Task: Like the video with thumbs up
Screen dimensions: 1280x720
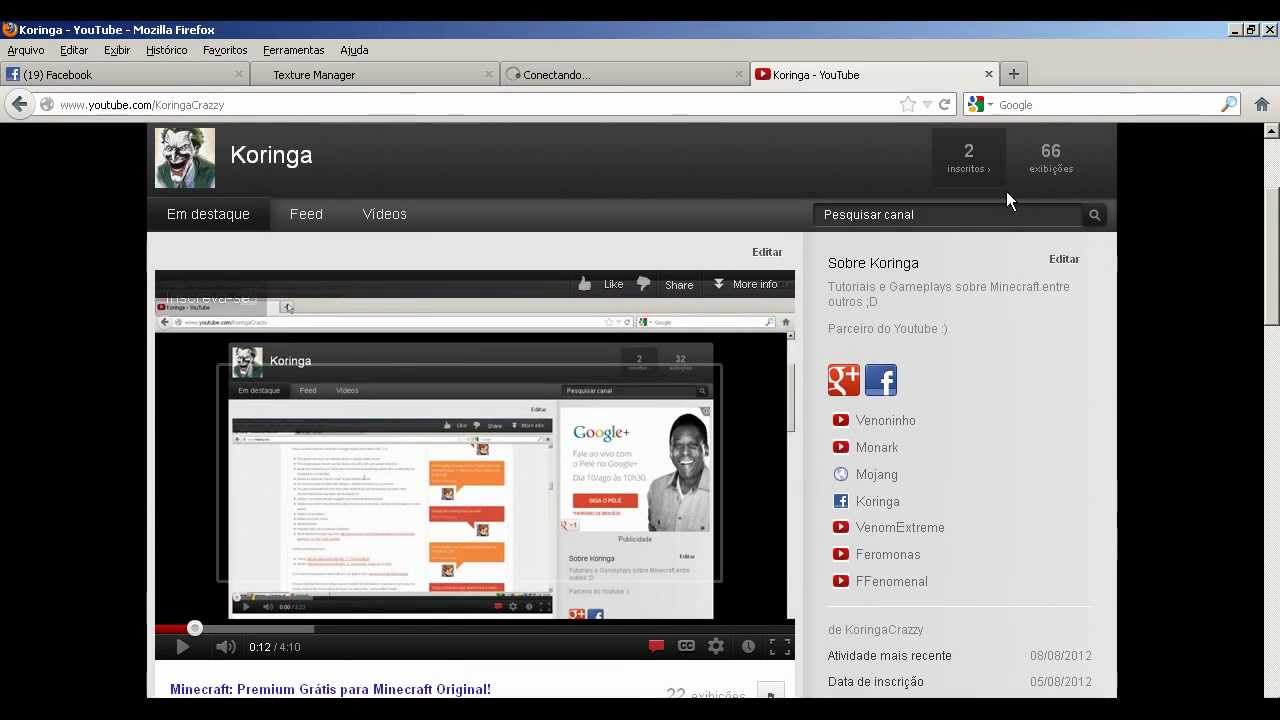Action: 585,284
